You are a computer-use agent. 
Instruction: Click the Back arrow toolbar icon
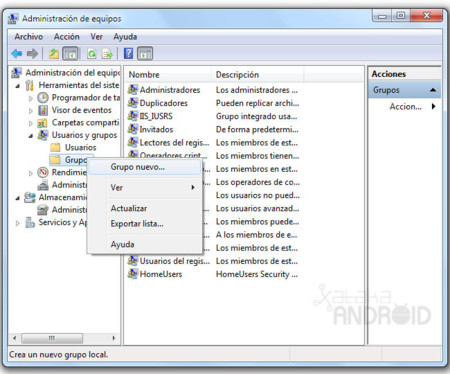click(x=17, y=53)
